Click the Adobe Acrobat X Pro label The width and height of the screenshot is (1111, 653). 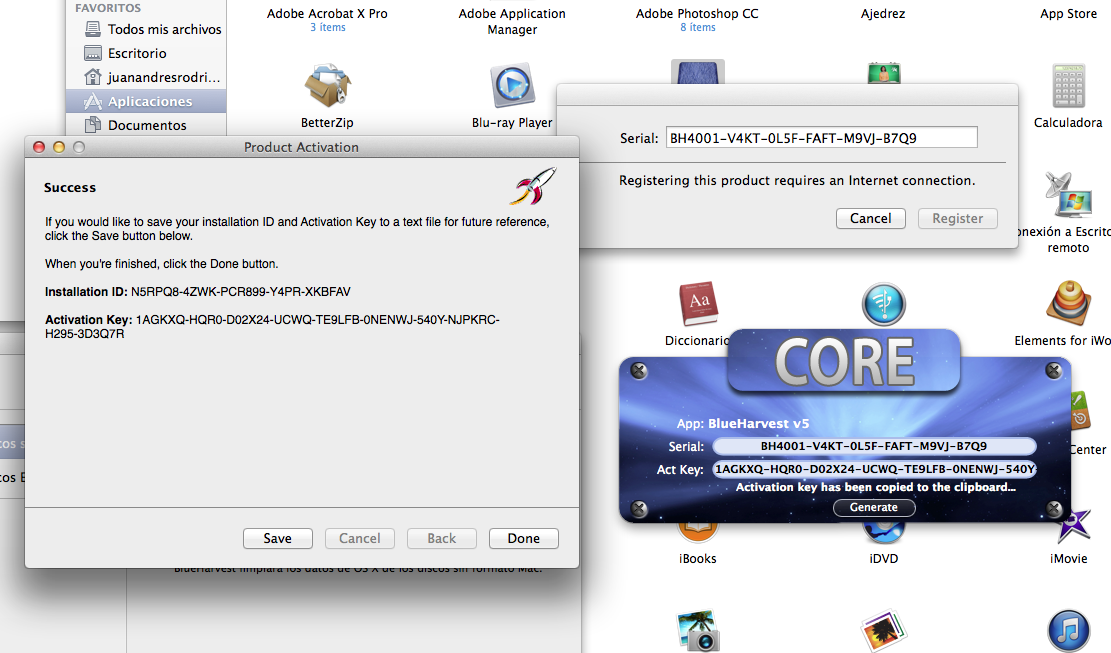327,13
